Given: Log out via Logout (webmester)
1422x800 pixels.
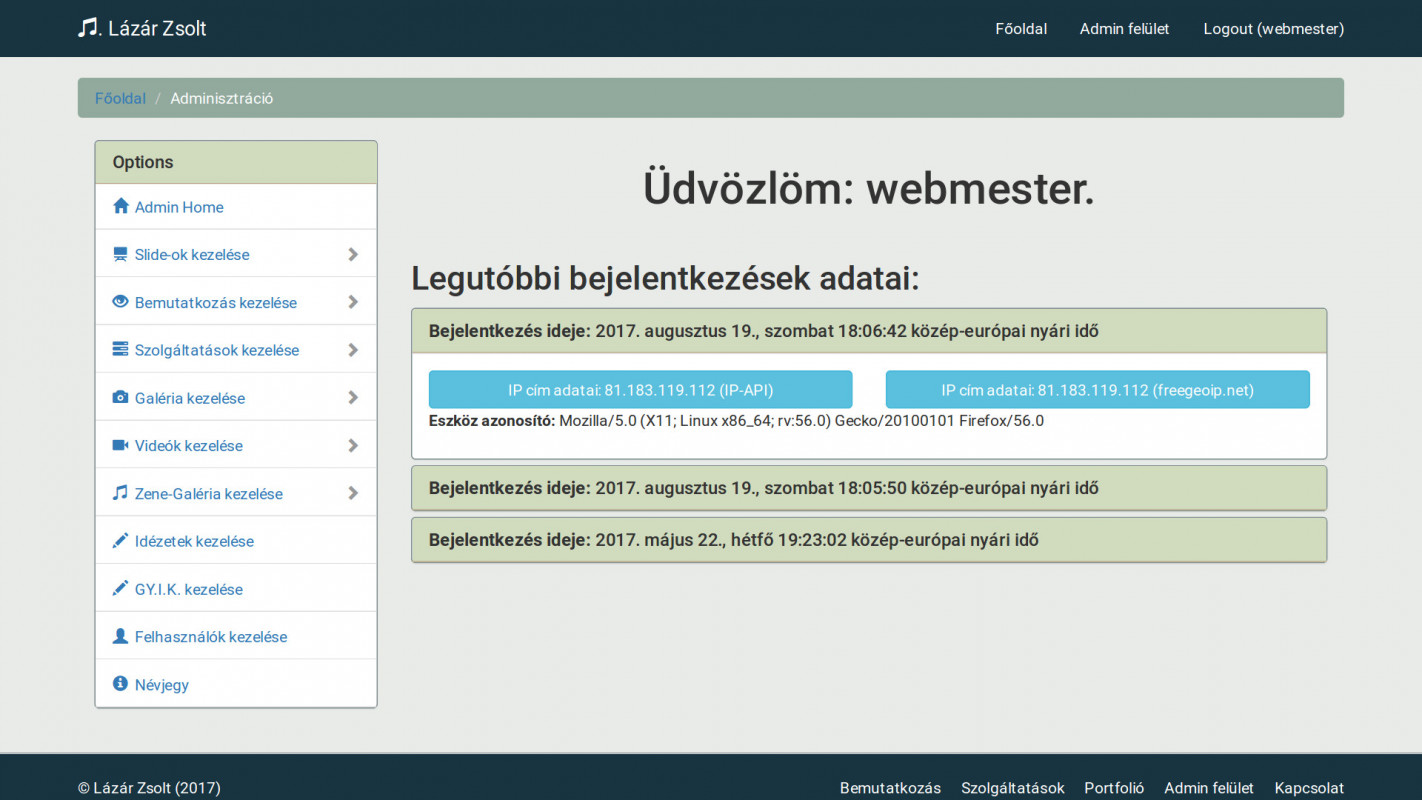Looking at the screenshot, I should point(1273,29).
